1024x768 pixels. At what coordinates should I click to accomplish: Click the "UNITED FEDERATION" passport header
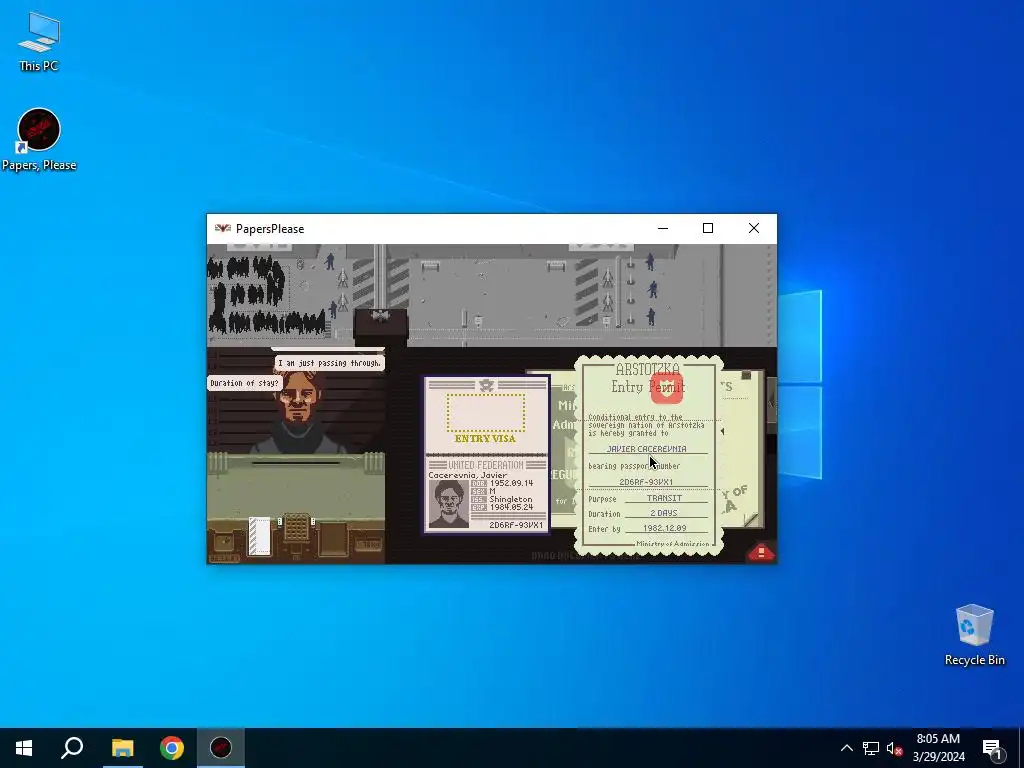[x=486, y=465]
